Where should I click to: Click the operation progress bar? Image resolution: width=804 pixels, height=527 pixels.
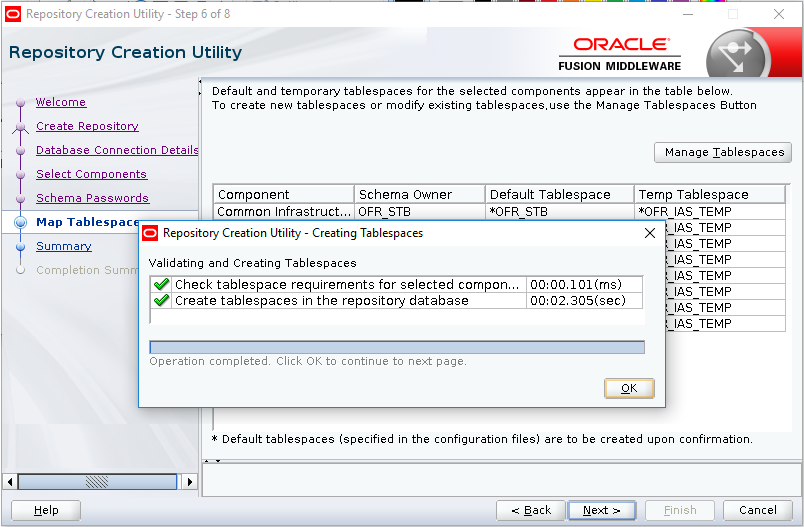[x=396, y=347]
